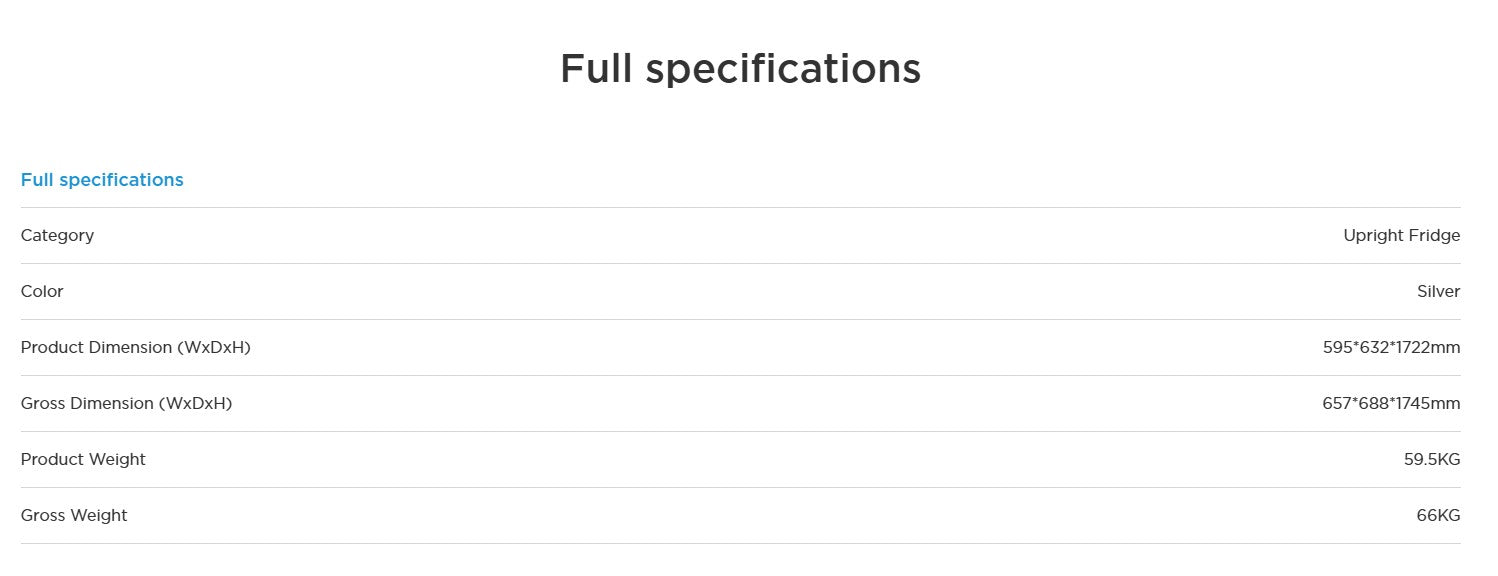
Task: Select the Upright Fridge value
Action: click(x=1401, y=236)
